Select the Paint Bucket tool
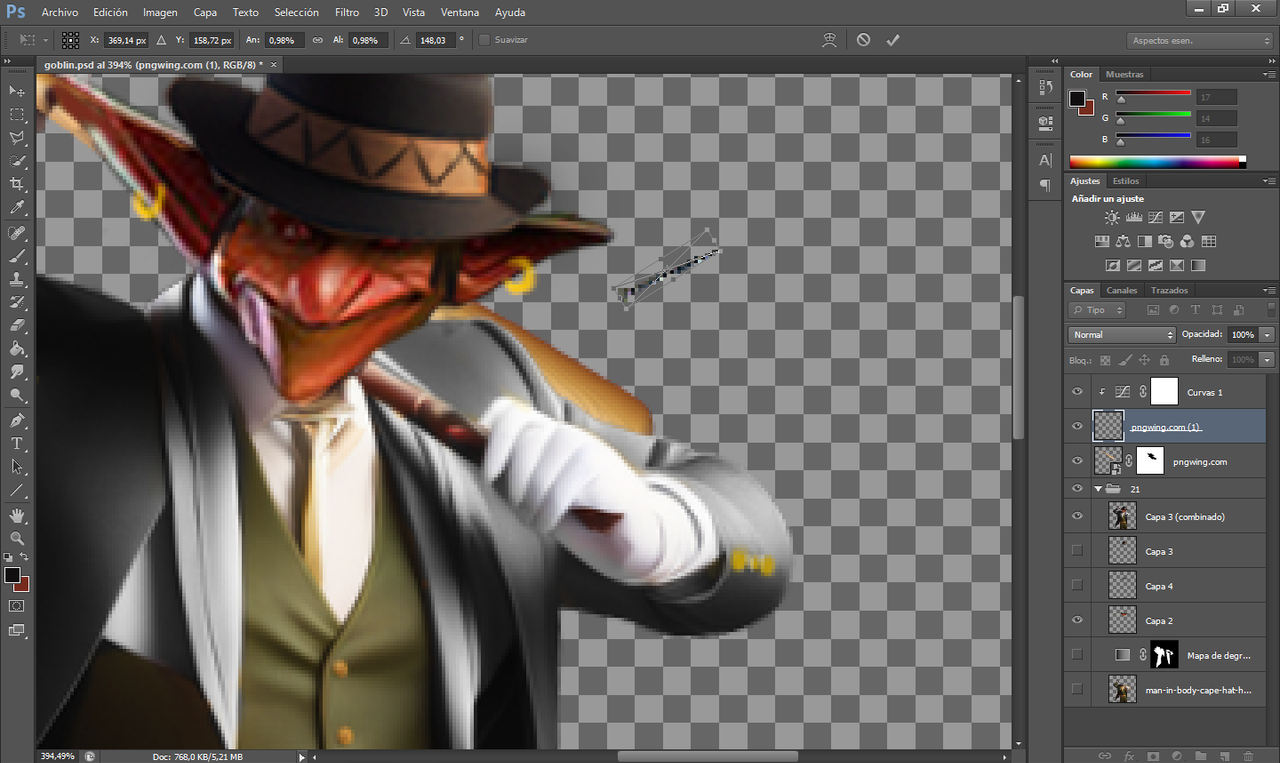 point(17,349)
